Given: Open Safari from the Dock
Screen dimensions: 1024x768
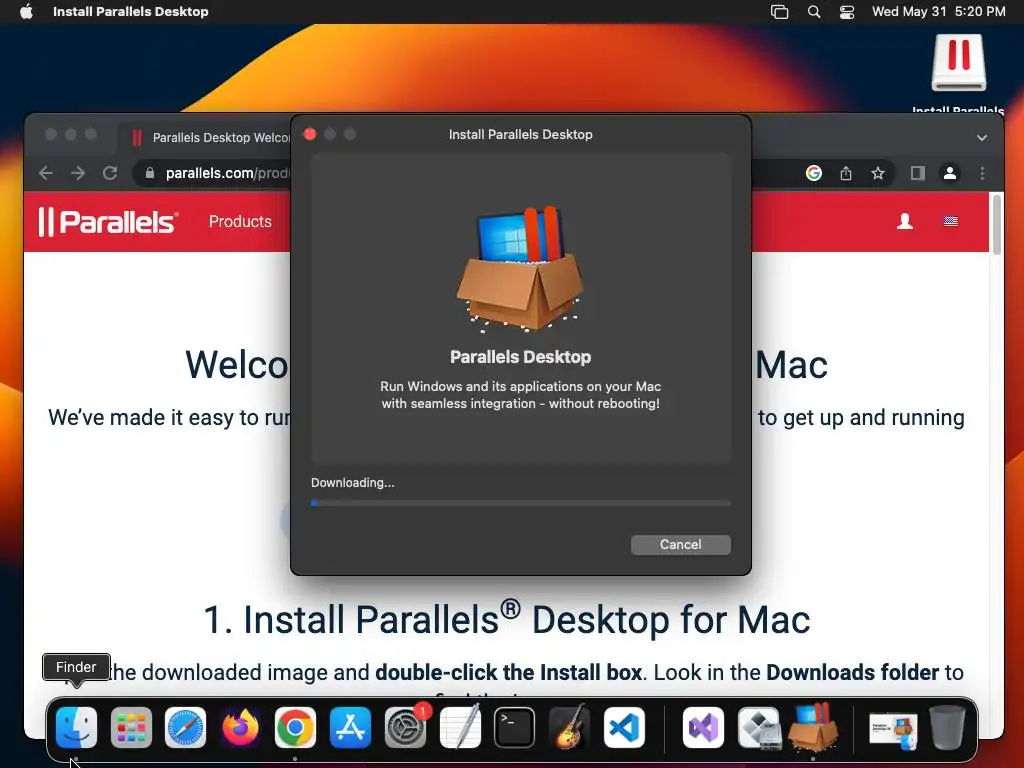Looking at the screenshot, I should (185, 728).
